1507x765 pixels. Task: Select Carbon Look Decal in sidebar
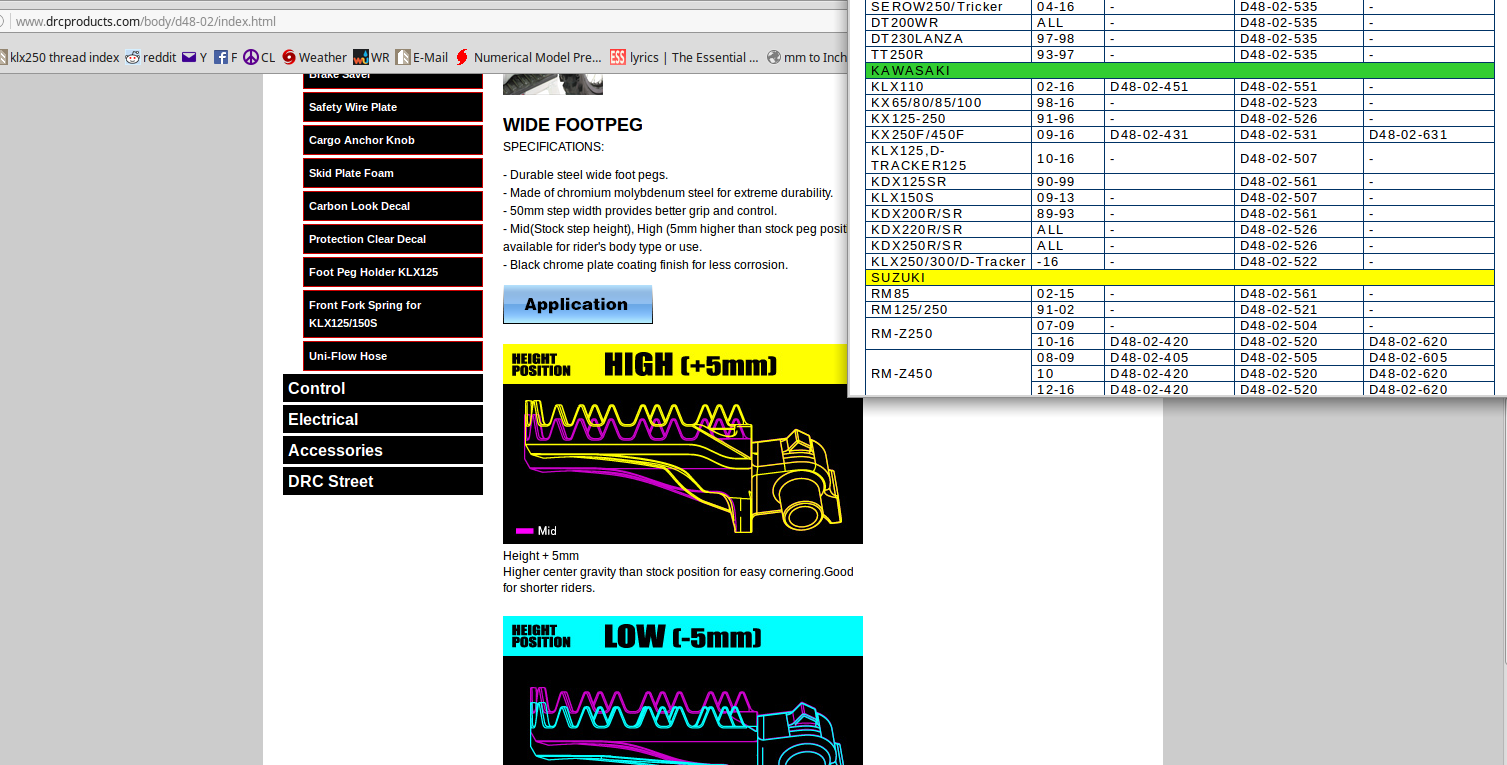coord(393,206)
